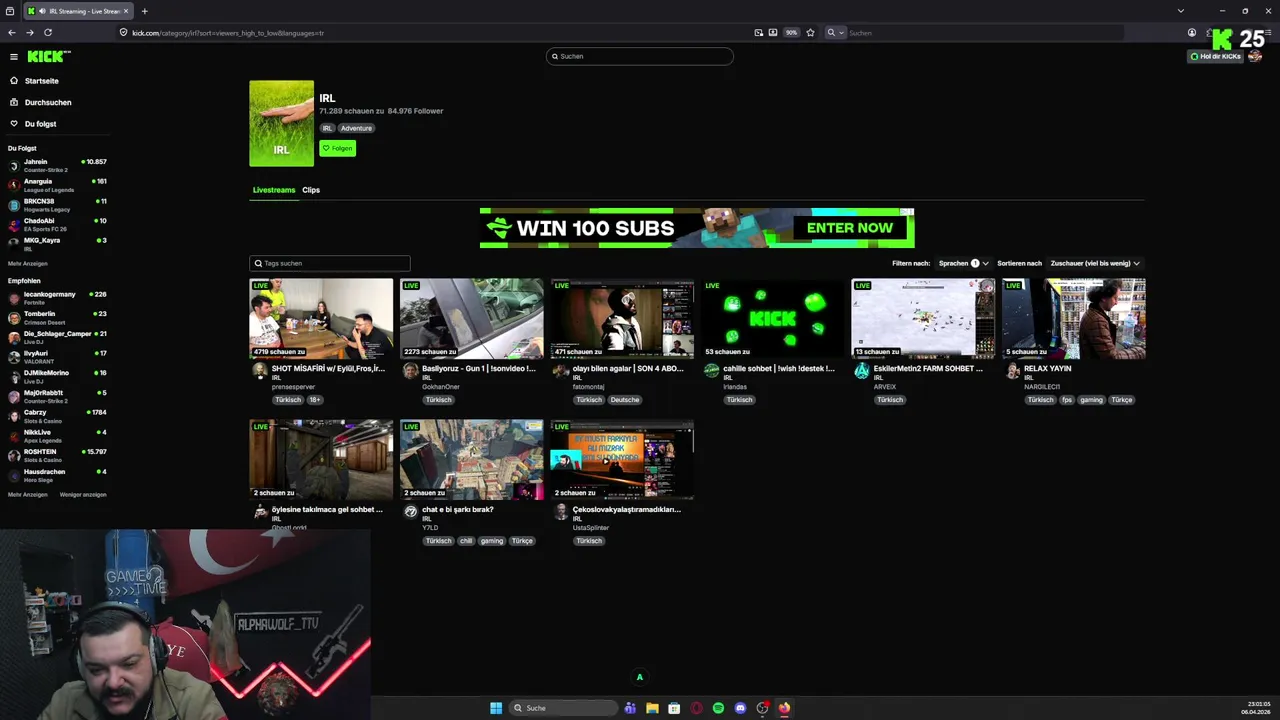Viewport: 1280px width, 720px height.
Task: Click the UstaSplinter channel avatar
Action: [x=561, y=512]
